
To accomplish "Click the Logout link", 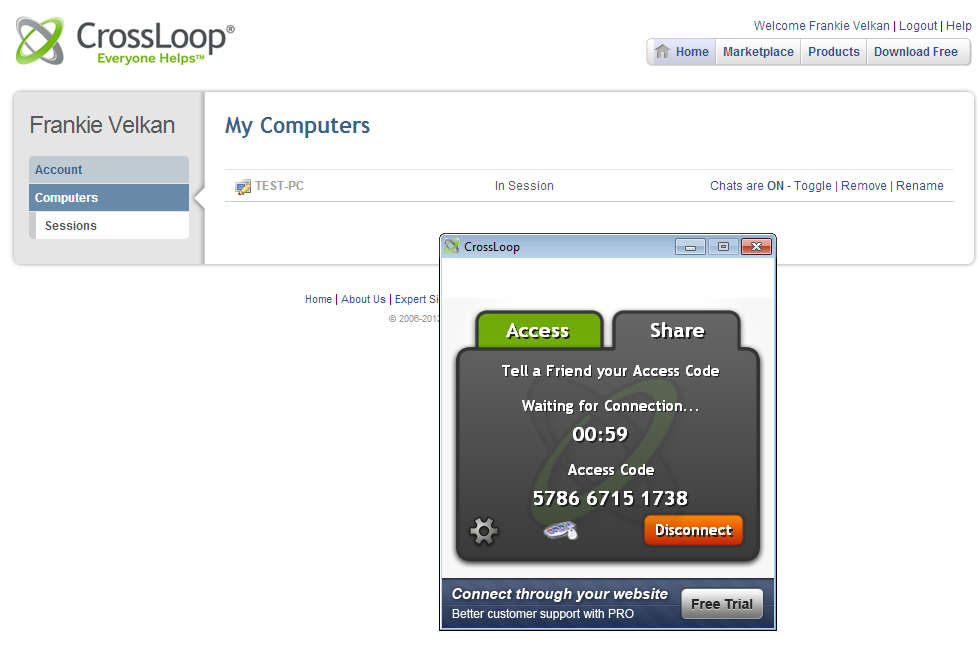I will tap(918, 26).
